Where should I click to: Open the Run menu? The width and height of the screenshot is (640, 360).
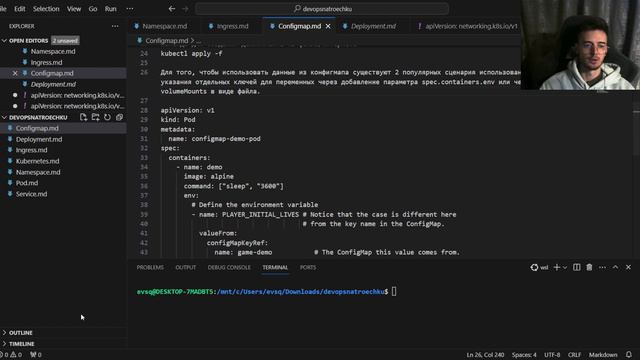[x=110, y=9]
